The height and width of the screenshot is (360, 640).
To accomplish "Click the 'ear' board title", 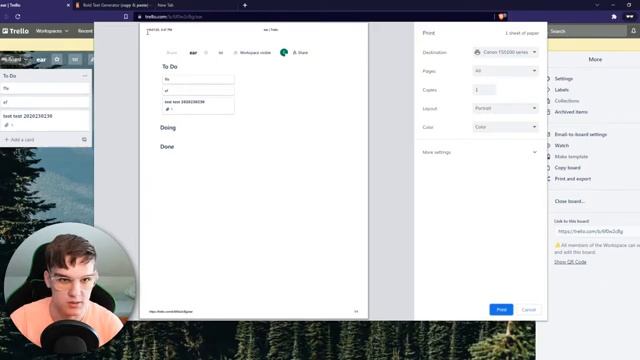I will point(41,60).
